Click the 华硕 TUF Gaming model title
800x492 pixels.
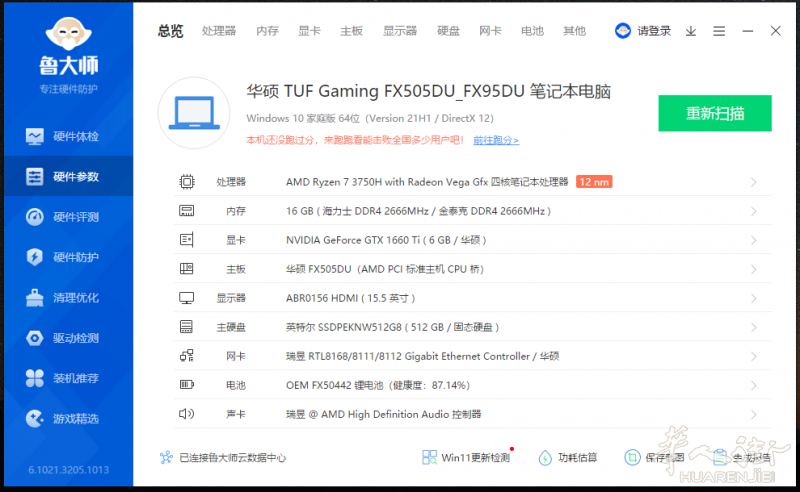pos(429,91)
